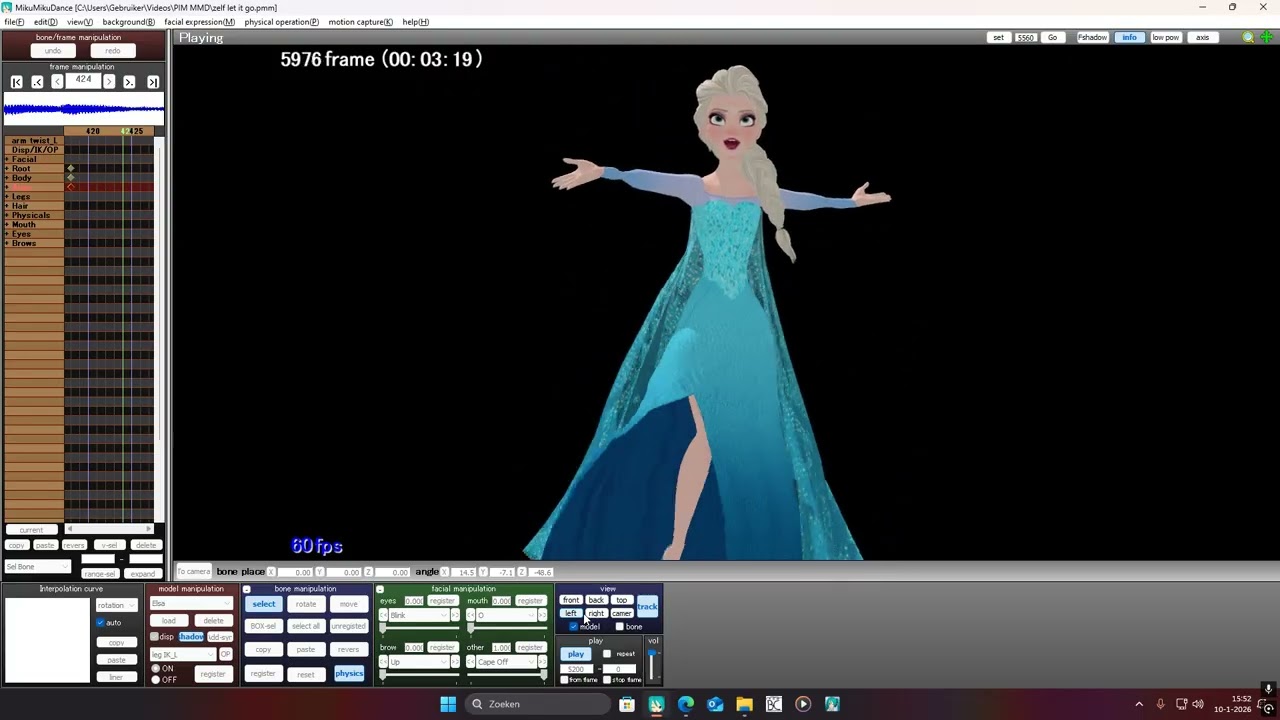Step back one frame arrow
This screenshot has height=720, width=1280.
[x=57, y=82]
